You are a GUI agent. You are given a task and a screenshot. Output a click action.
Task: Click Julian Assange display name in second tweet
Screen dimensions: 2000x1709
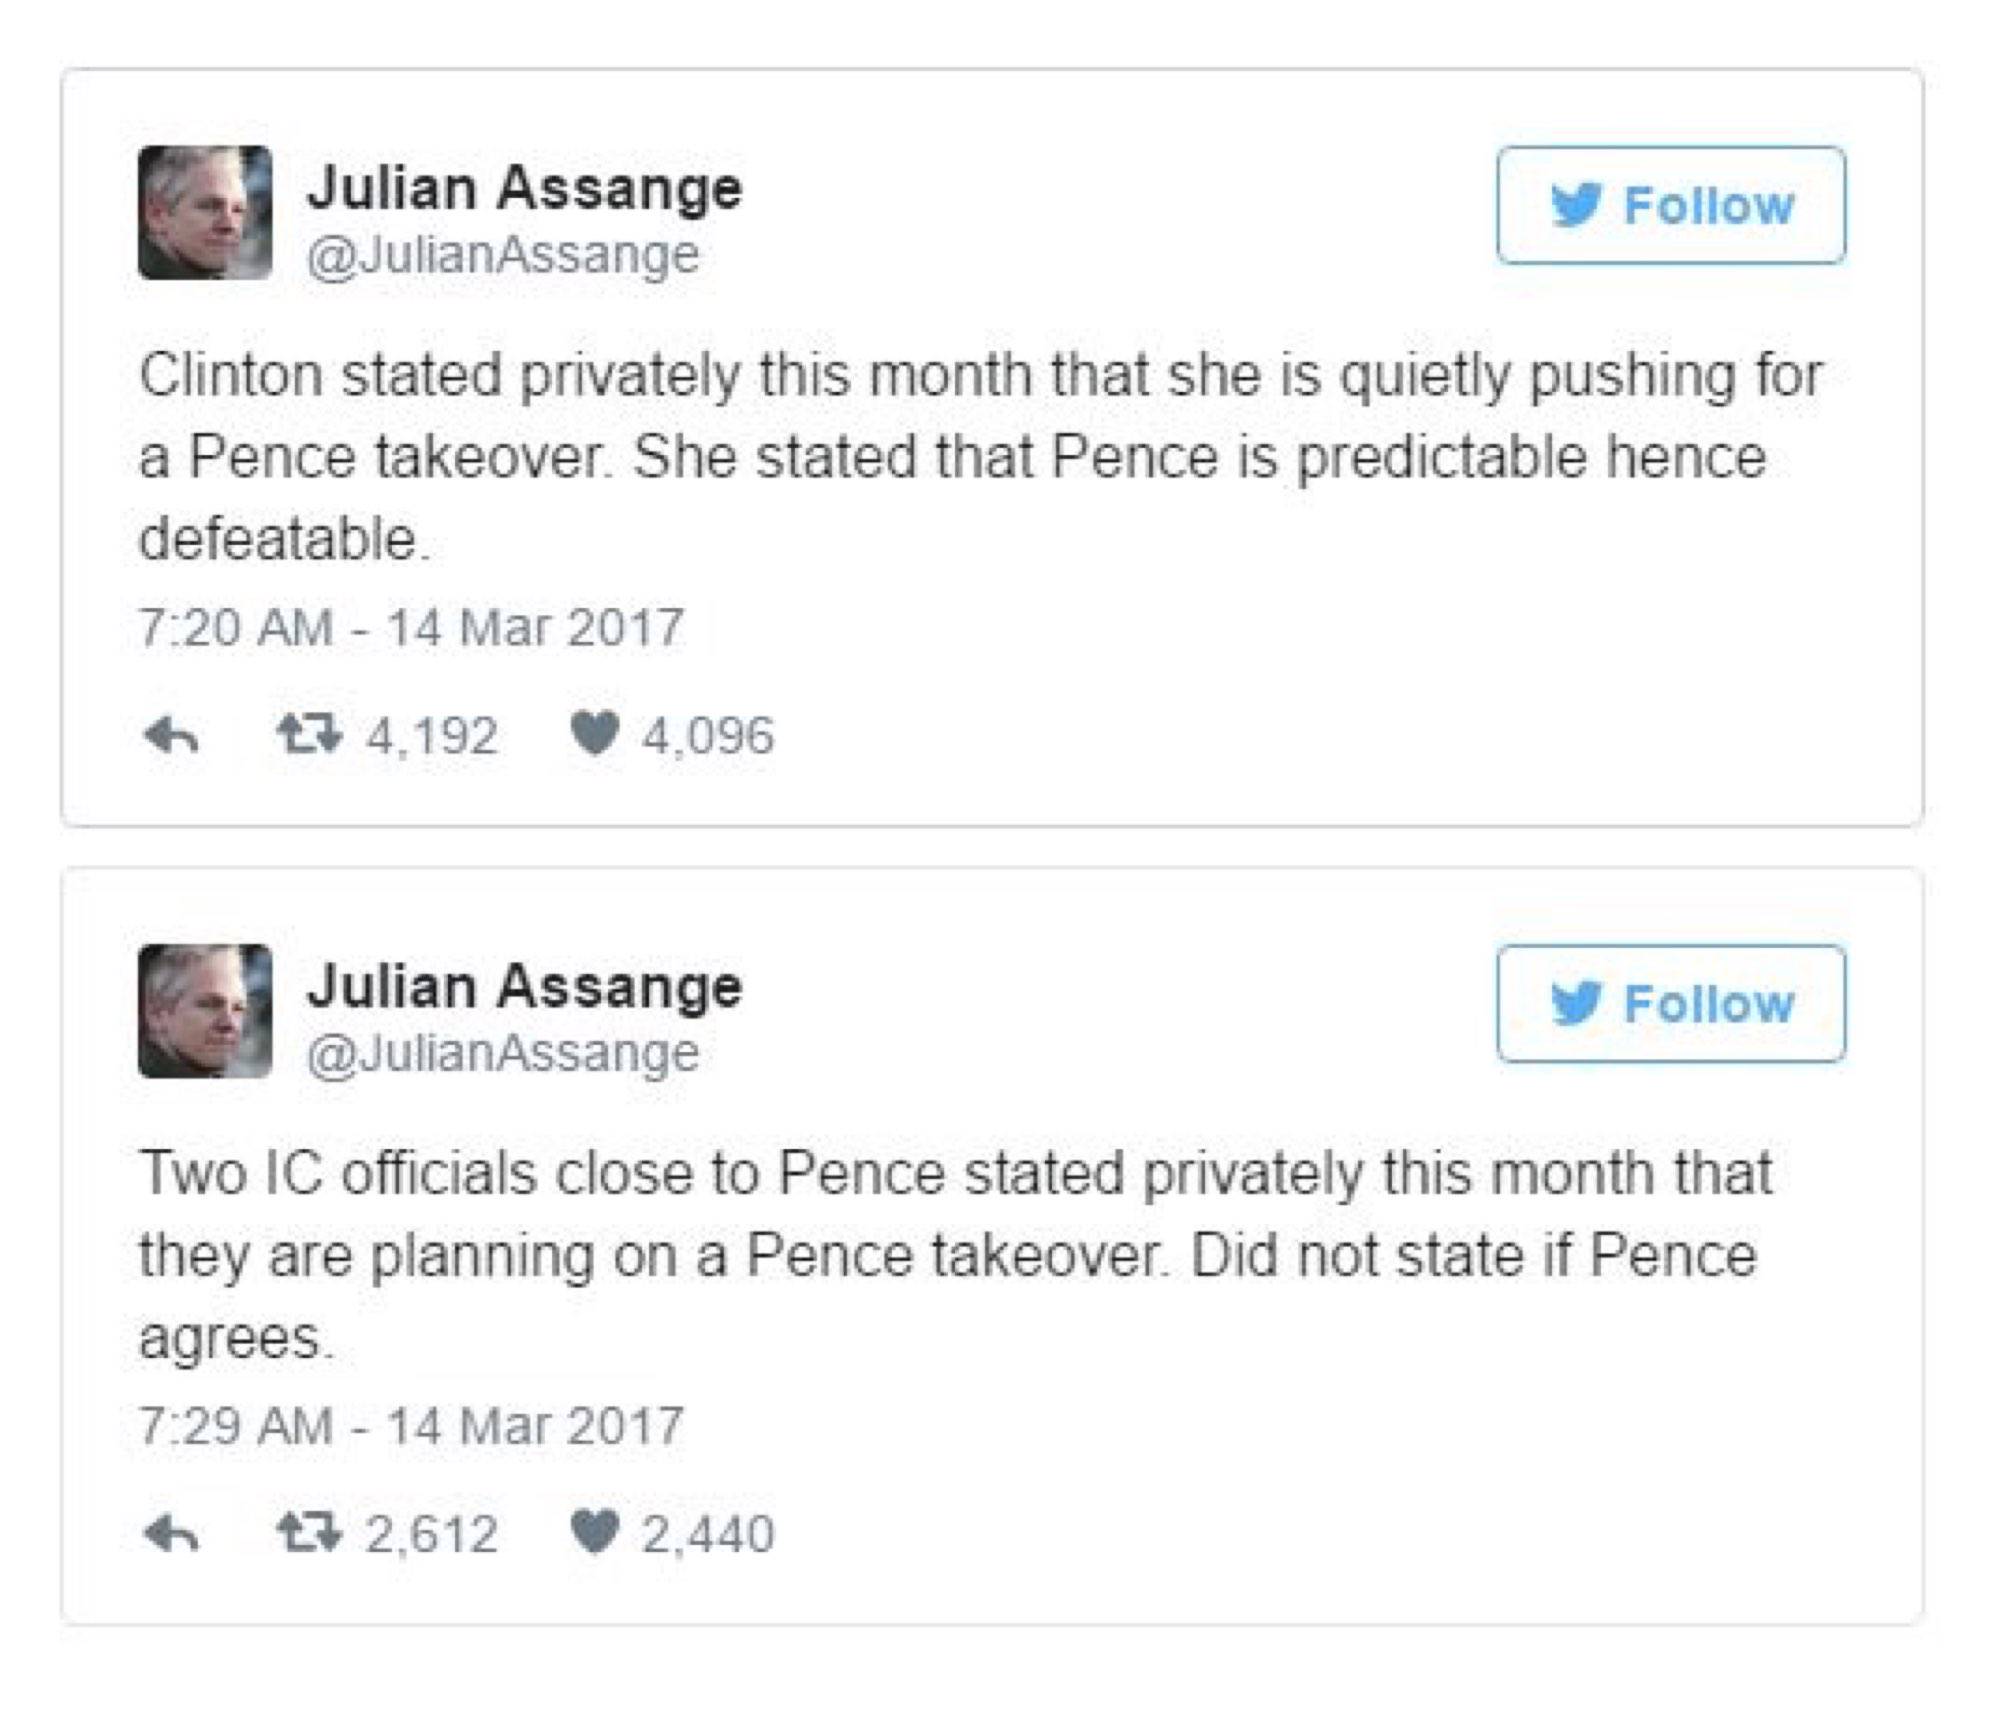[524, 986]
